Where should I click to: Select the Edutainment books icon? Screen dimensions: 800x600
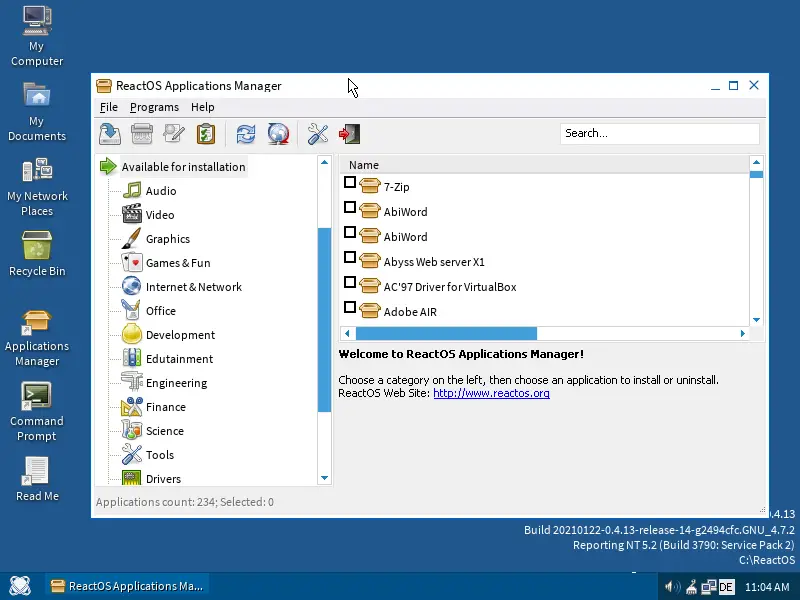pos(132,358)
